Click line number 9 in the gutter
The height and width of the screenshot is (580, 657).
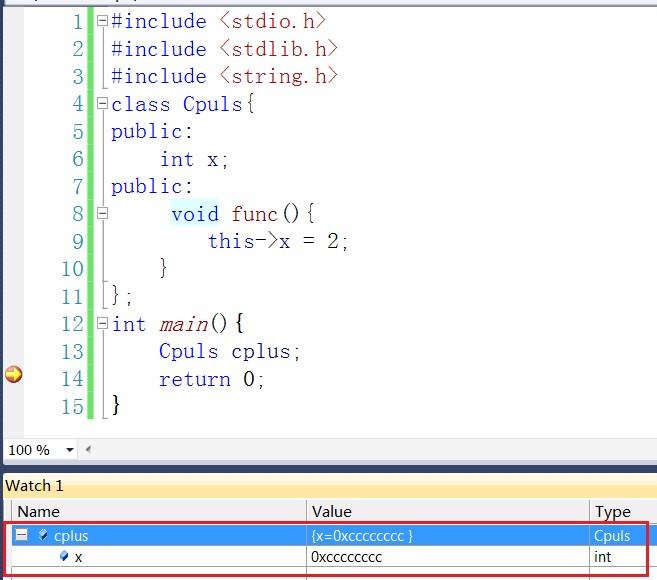(78, 241)
